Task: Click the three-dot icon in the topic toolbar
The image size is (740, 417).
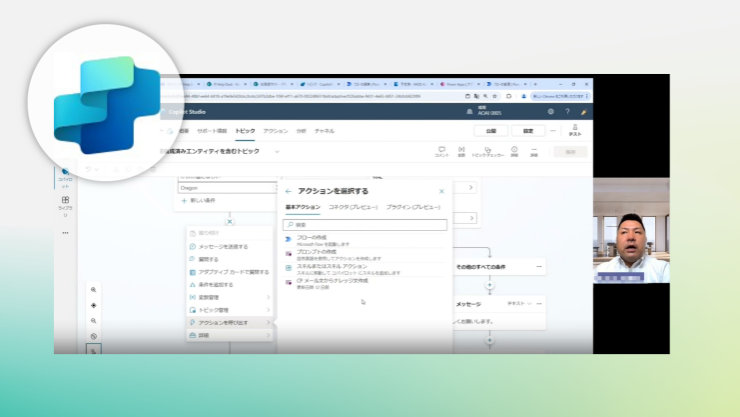Action: pos(534,151)
